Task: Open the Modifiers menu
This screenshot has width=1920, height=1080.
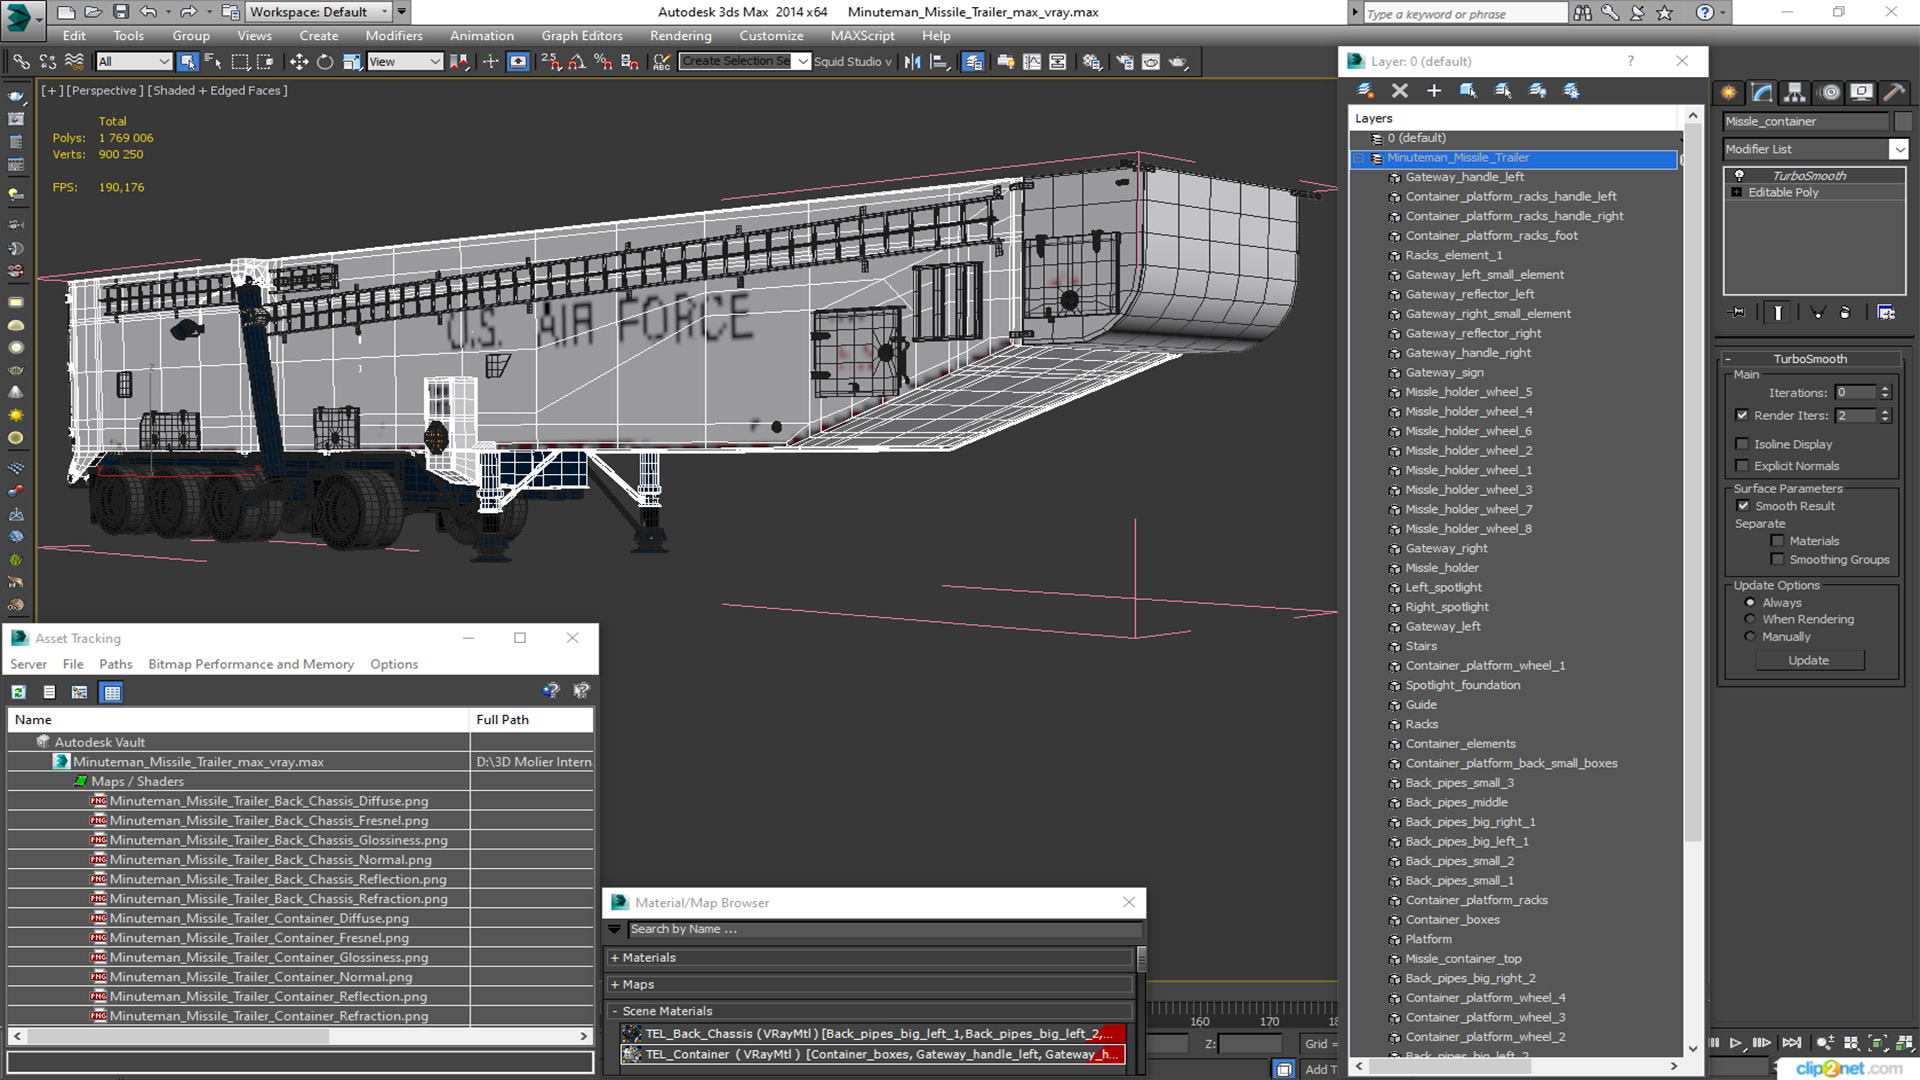Action: point(394,36)
